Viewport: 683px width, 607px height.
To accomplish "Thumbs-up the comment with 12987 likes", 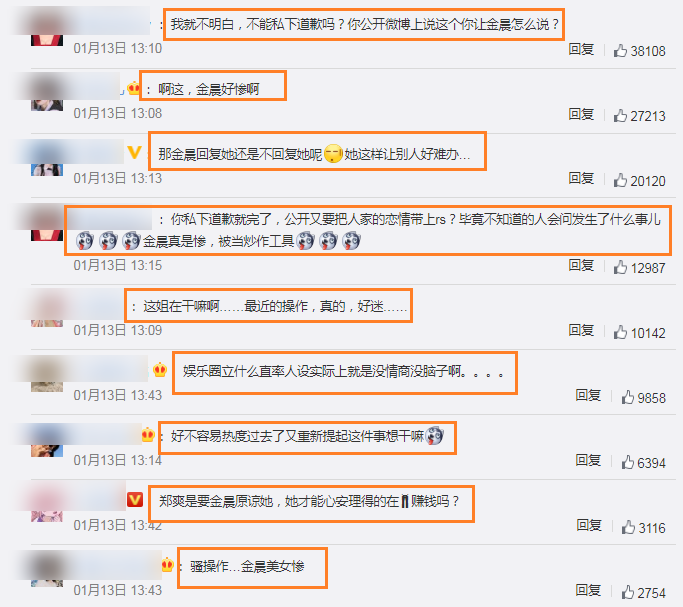I will [620, 267].
